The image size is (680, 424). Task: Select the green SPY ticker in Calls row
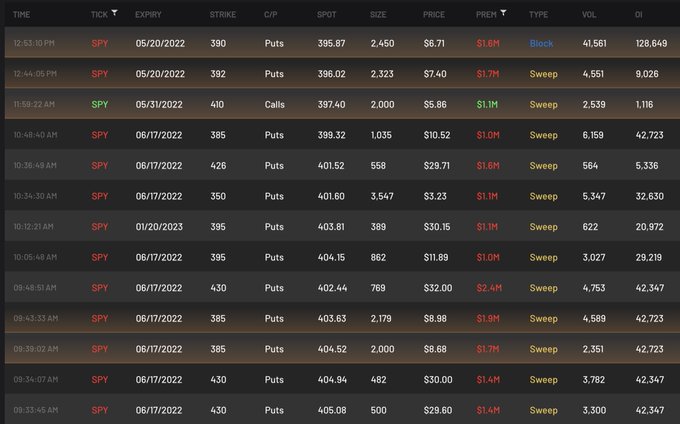point(100,104)
